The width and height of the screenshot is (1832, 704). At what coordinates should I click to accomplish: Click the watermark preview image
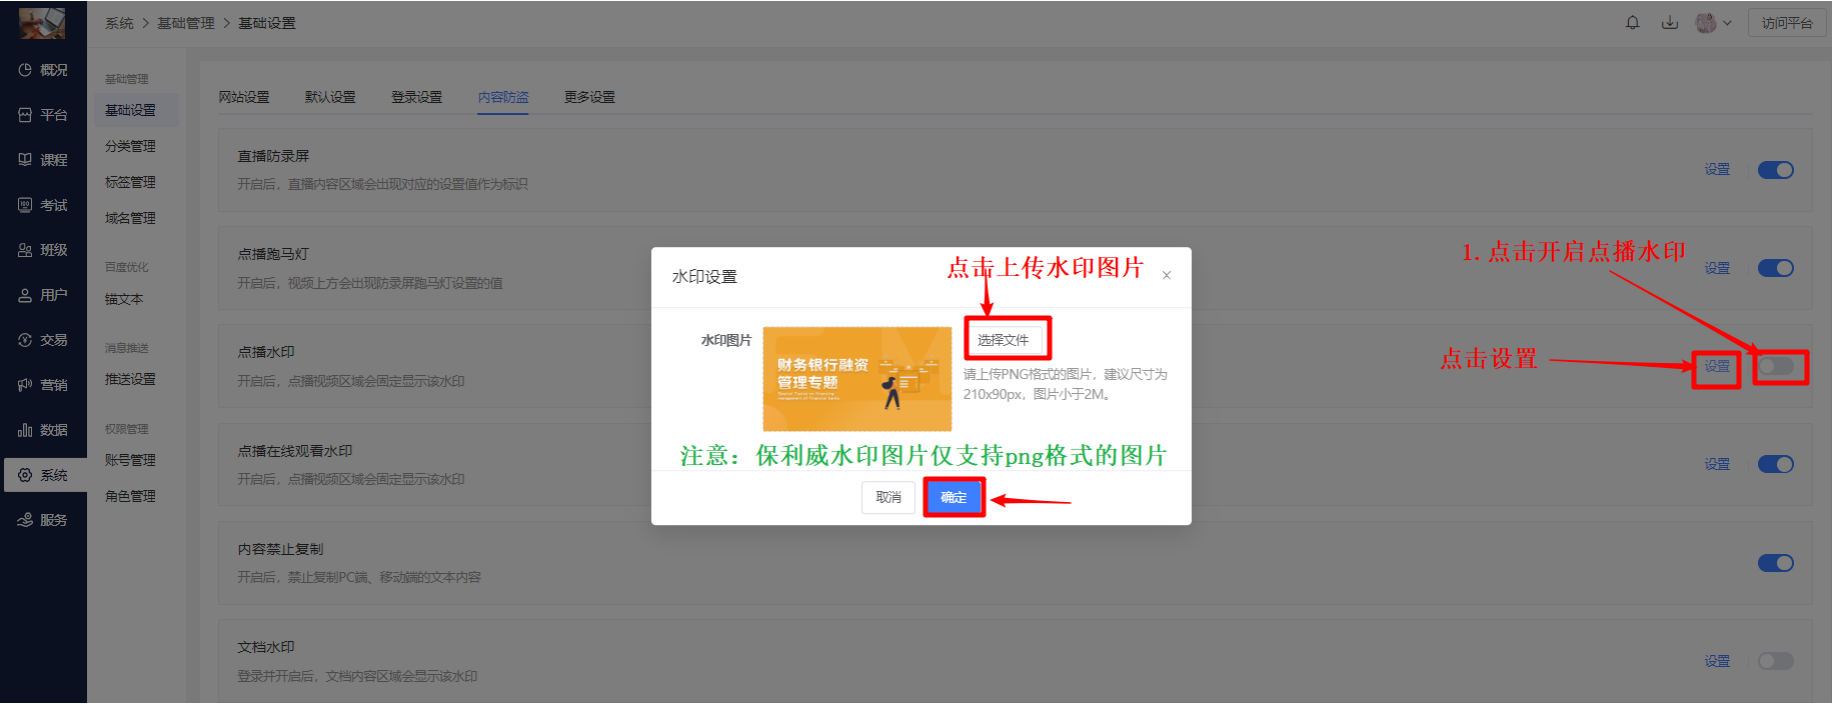tap(857, 379)
